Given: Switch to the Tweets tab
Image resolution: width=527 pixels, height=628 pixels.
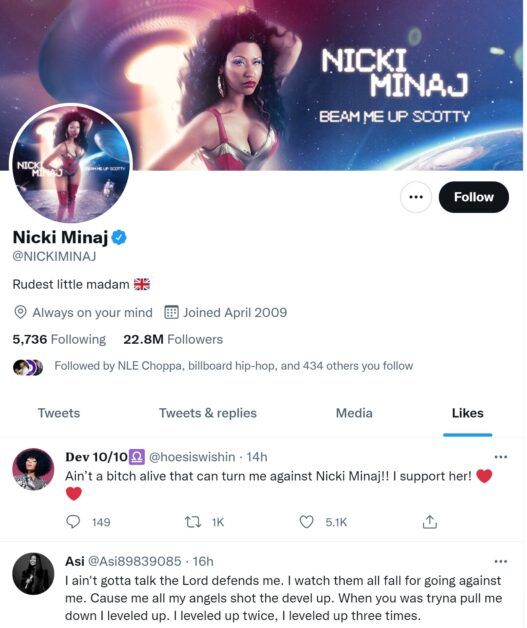Looking at the screenshot, I should pyautogui.click(x=59, y=413).
